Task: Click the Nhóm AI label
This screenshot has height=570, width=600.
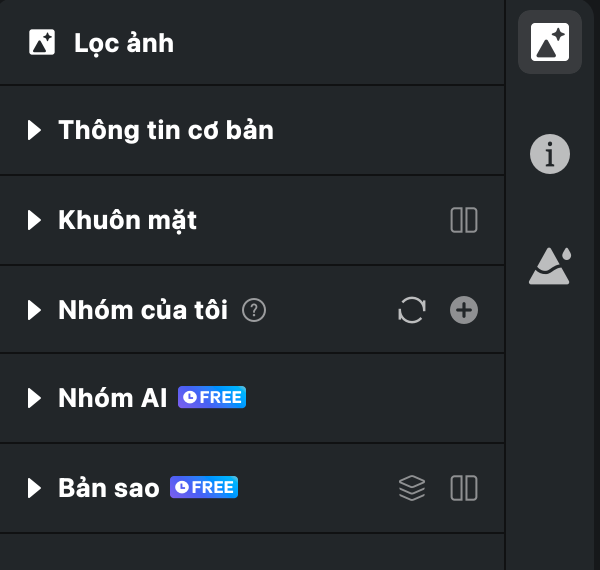Action: point(112,398)
